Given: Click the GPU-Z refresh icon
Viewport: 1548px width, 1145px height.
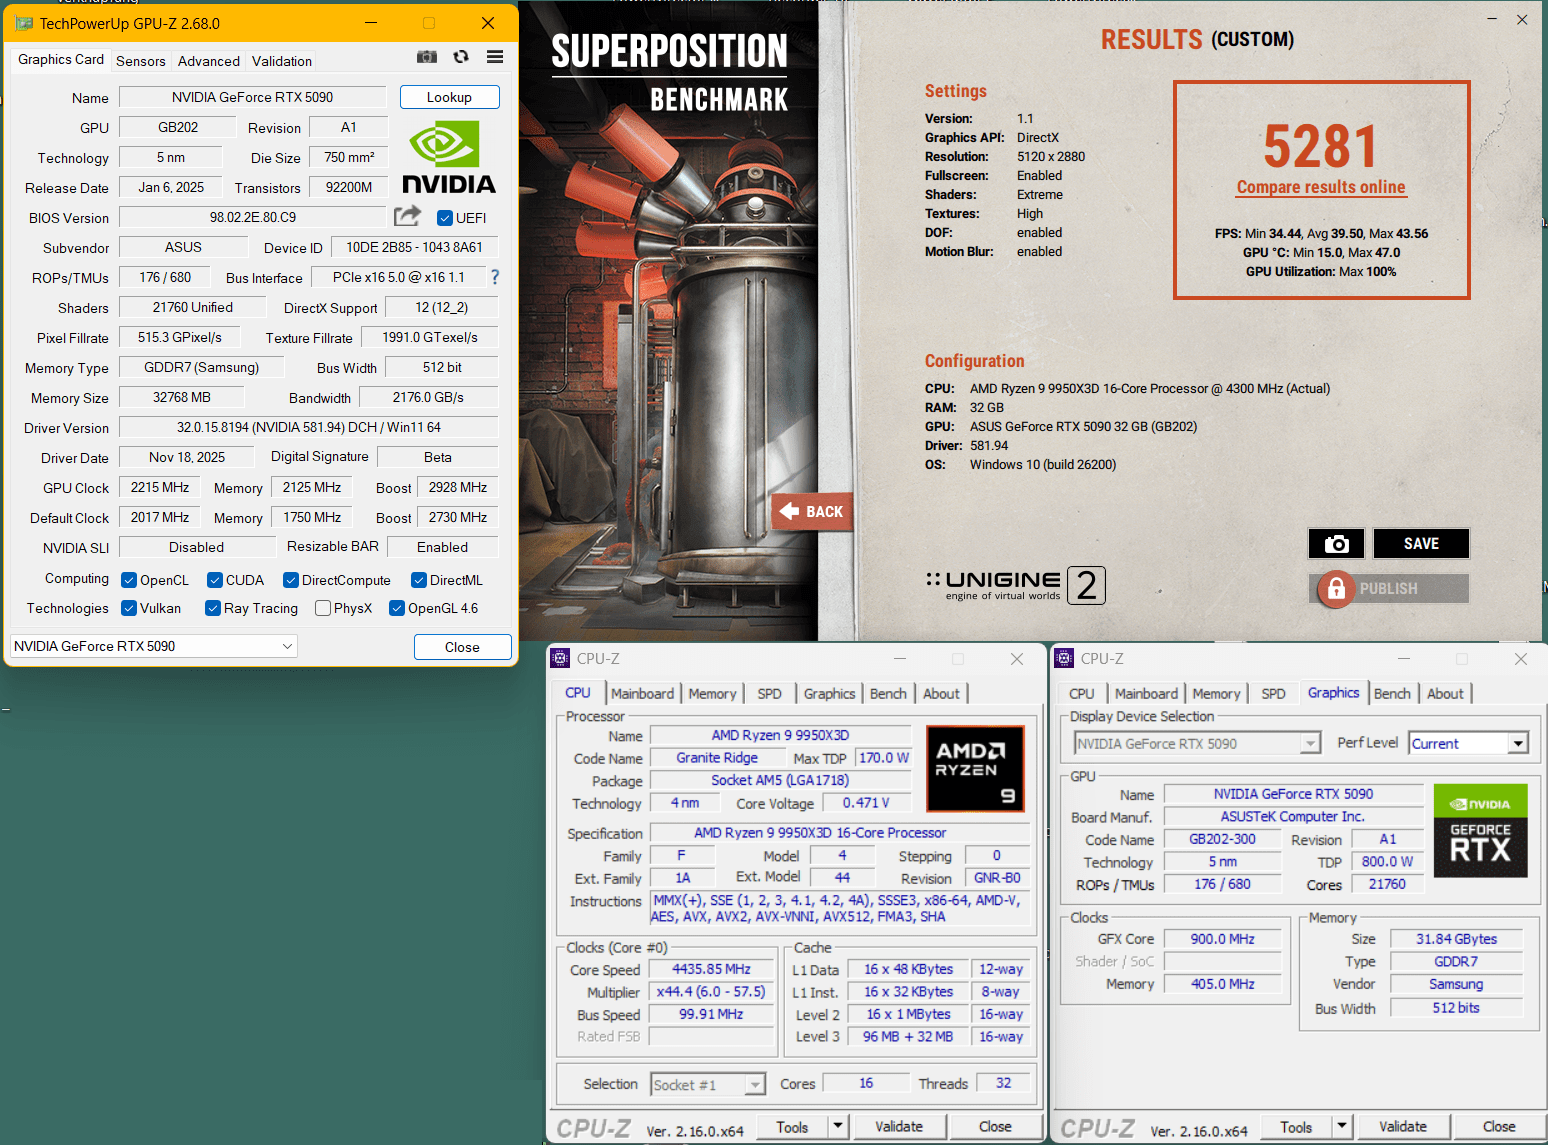Looking at the screenshot, I should pyautogui.click(x=461, y=57).
